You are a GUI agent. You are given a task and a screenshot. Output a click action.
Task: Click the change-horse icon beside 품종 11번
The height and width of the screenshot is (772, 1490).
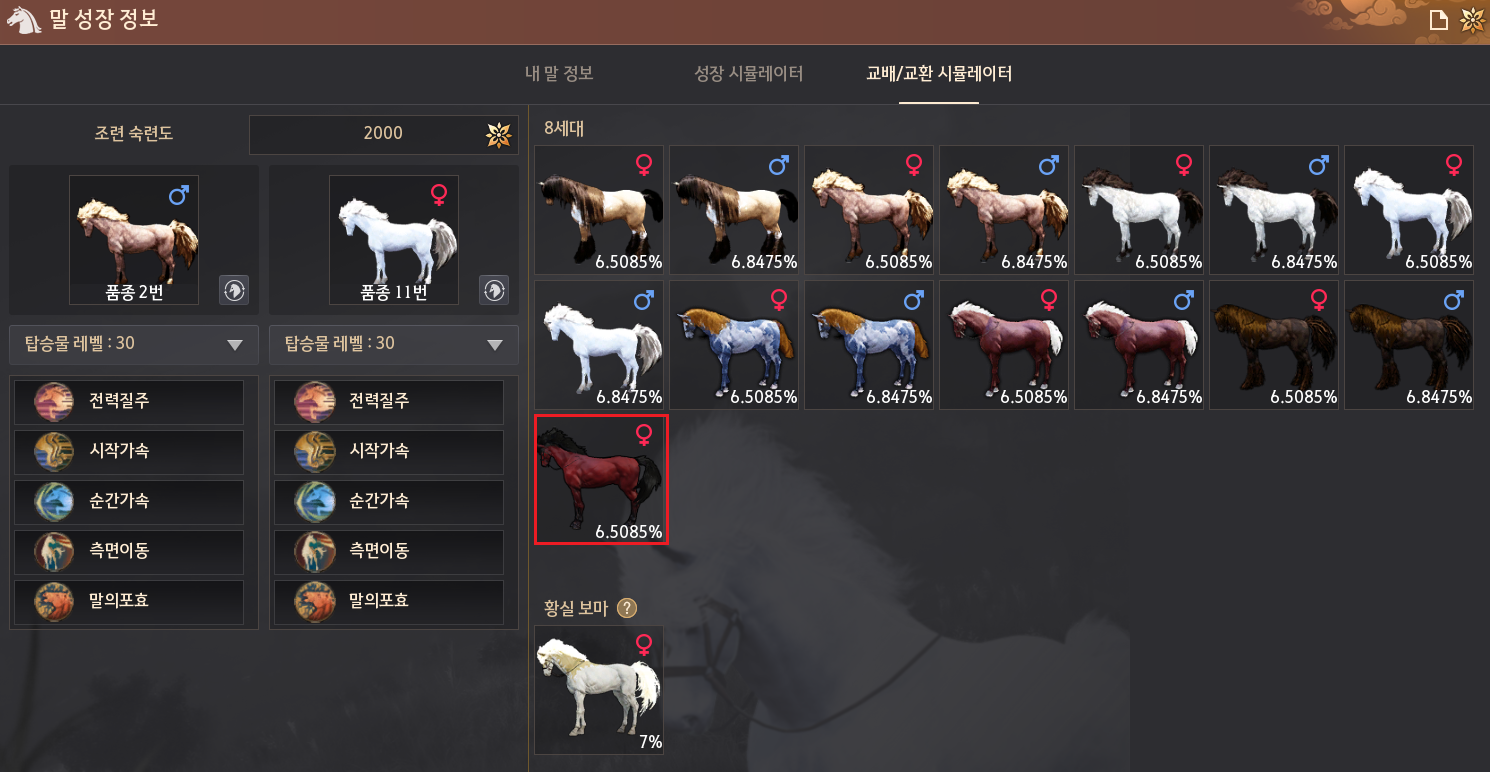coord(494,290)
